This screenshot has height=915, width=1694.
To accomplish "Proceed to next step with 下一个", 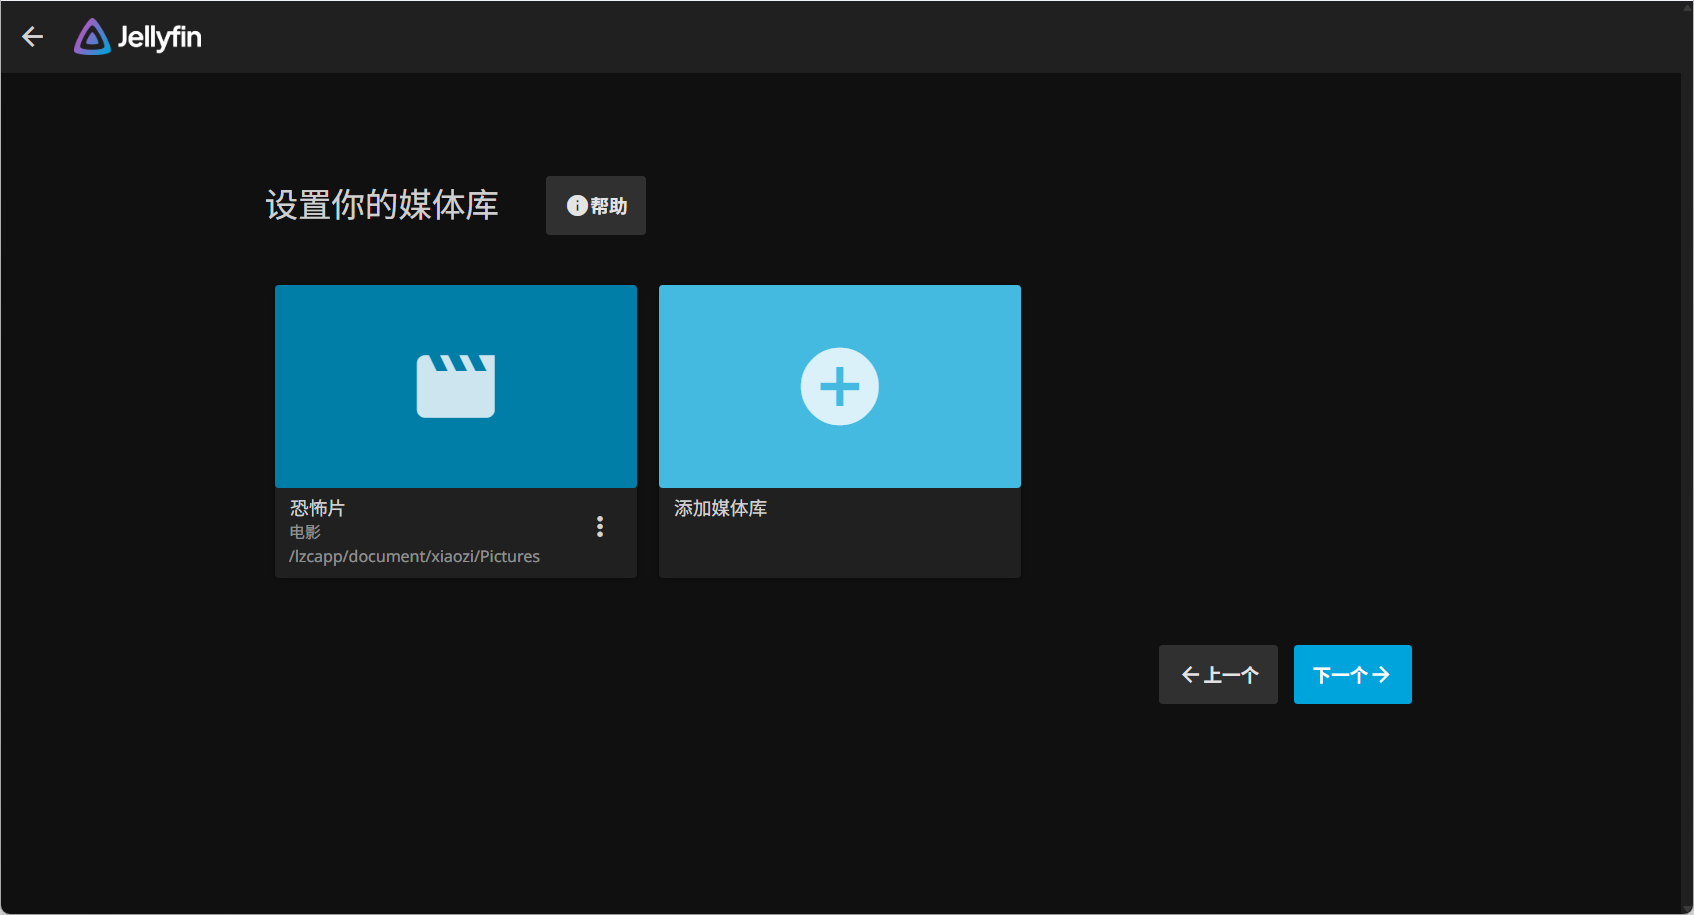I will [x=1353, y=675].
